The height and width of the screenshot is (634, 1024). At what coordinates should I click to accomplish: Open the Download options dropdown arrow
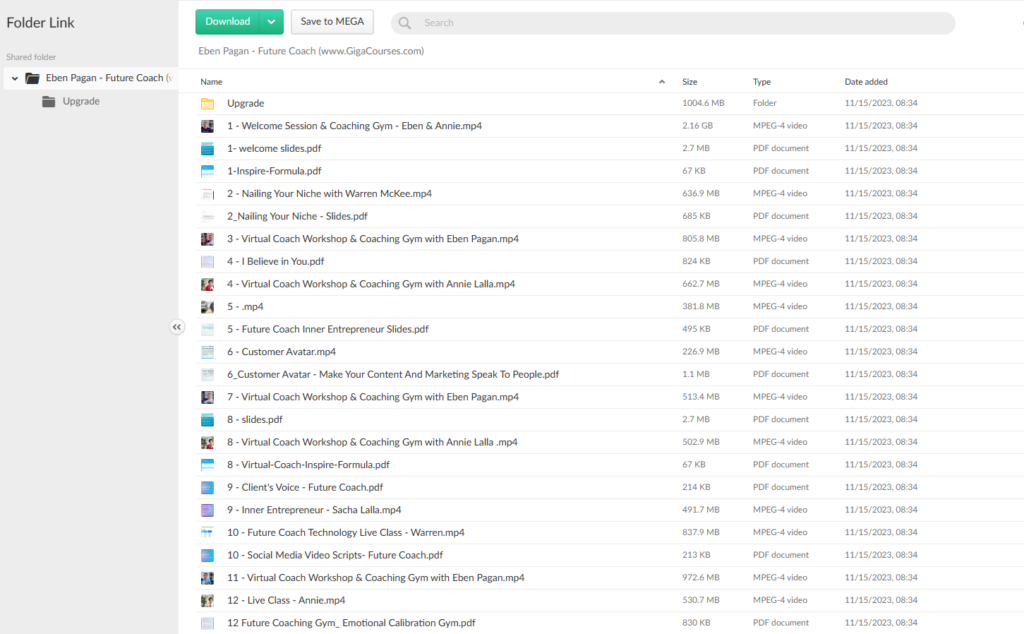pyautogui.click(x=271, y=22)
